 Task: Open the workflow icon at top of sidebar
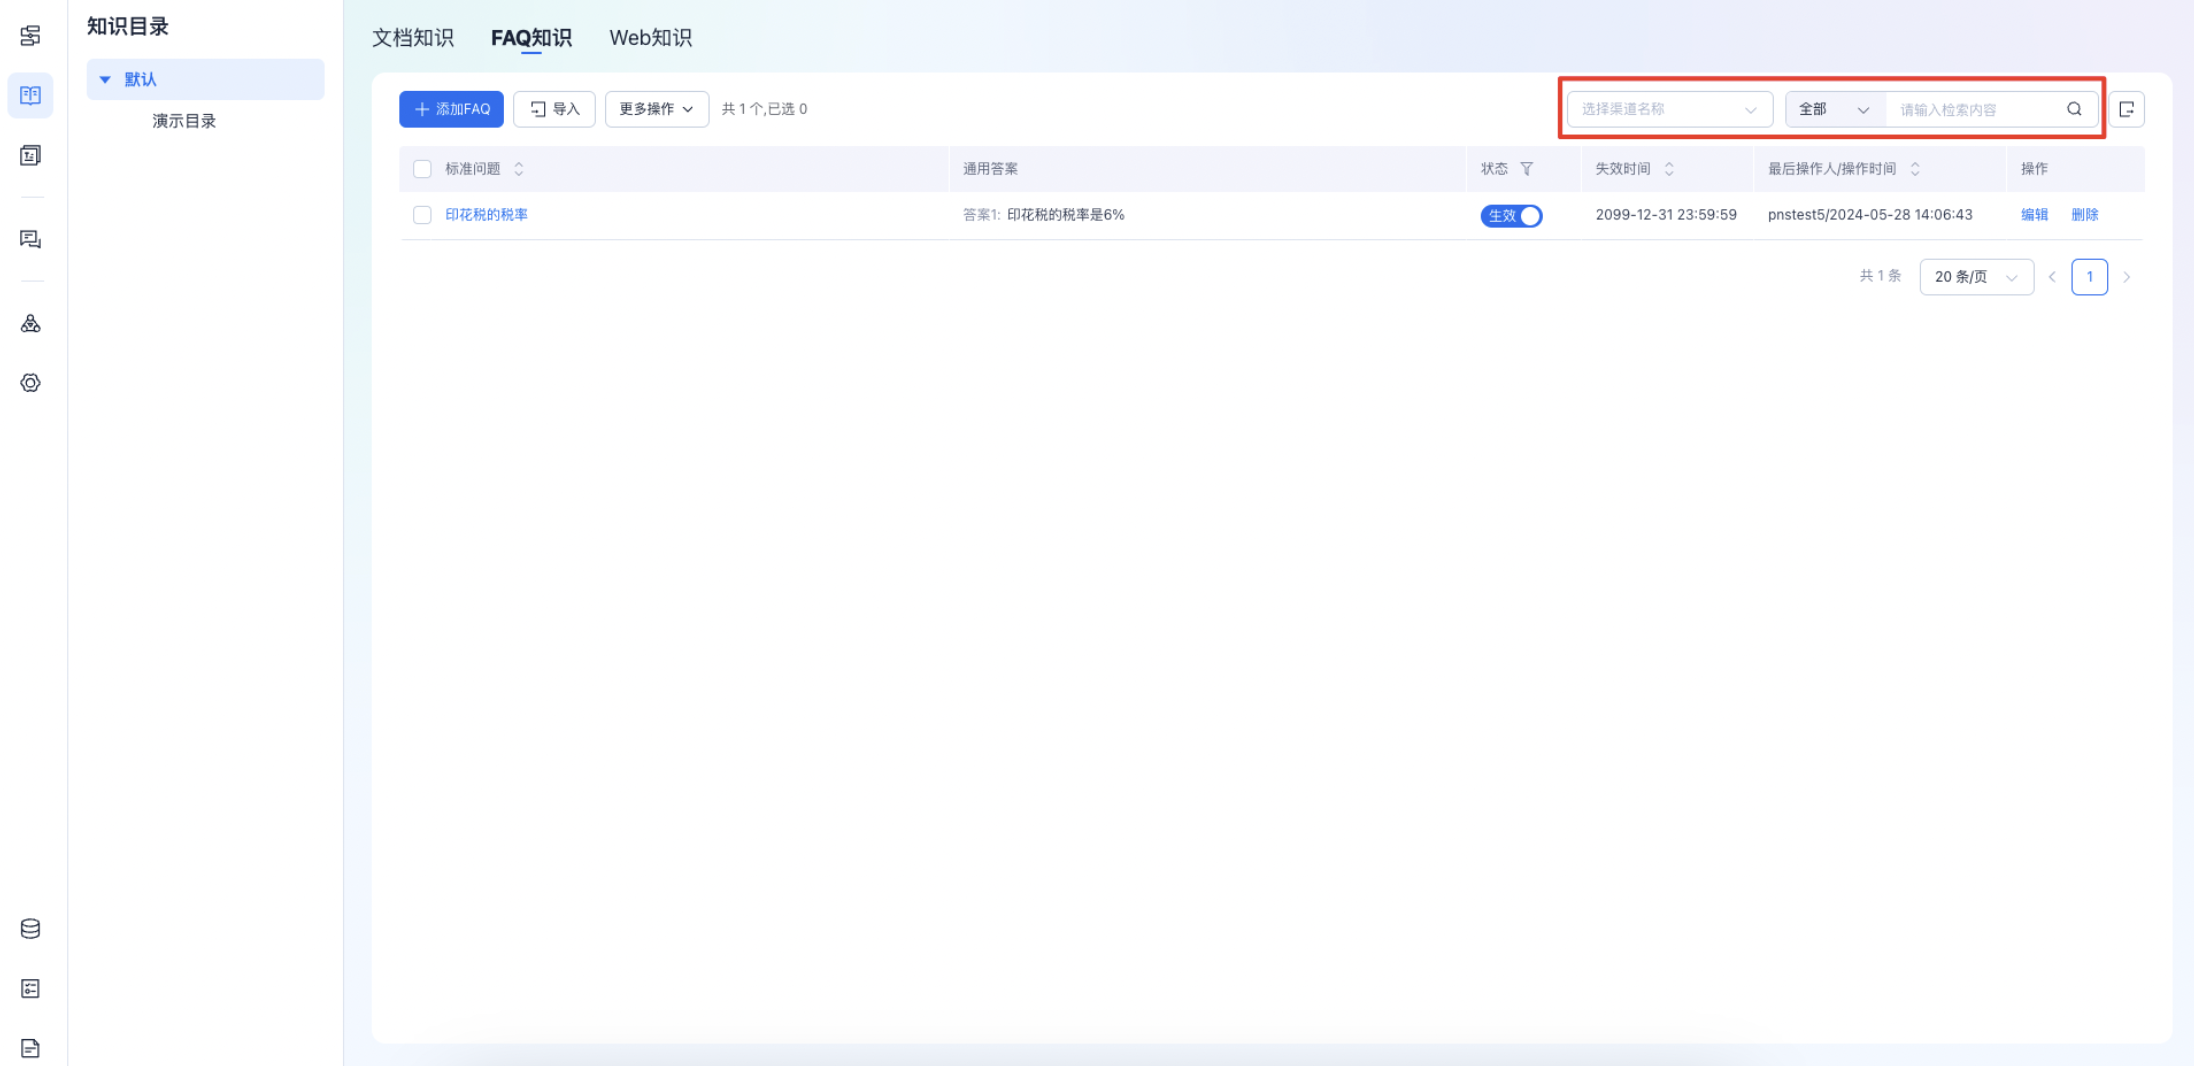click(x=31, y=36)
